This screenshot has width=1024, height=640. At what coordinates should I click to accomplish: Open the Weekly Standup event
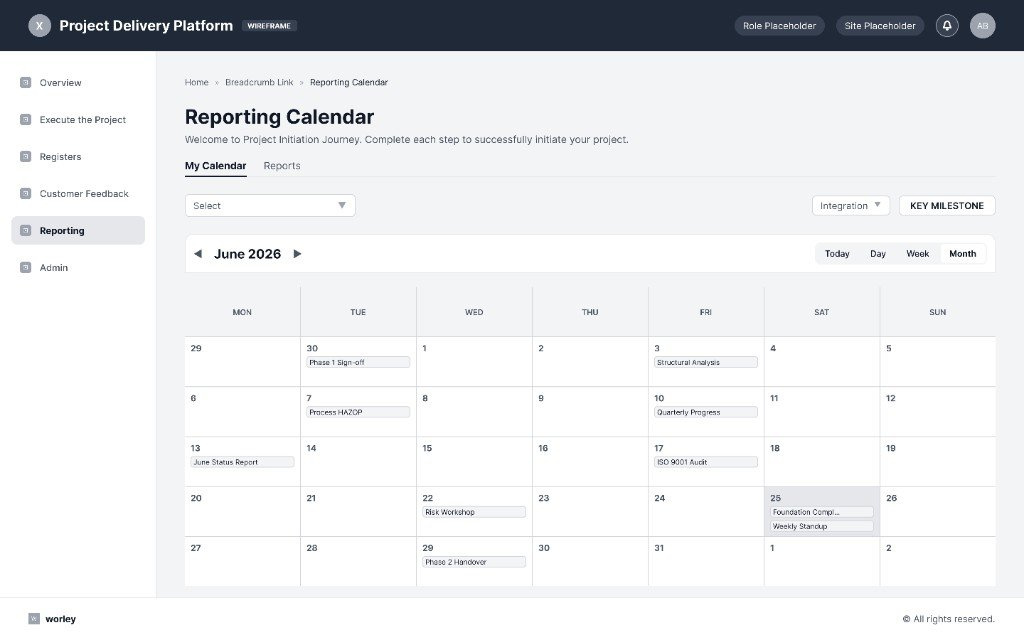822,526
